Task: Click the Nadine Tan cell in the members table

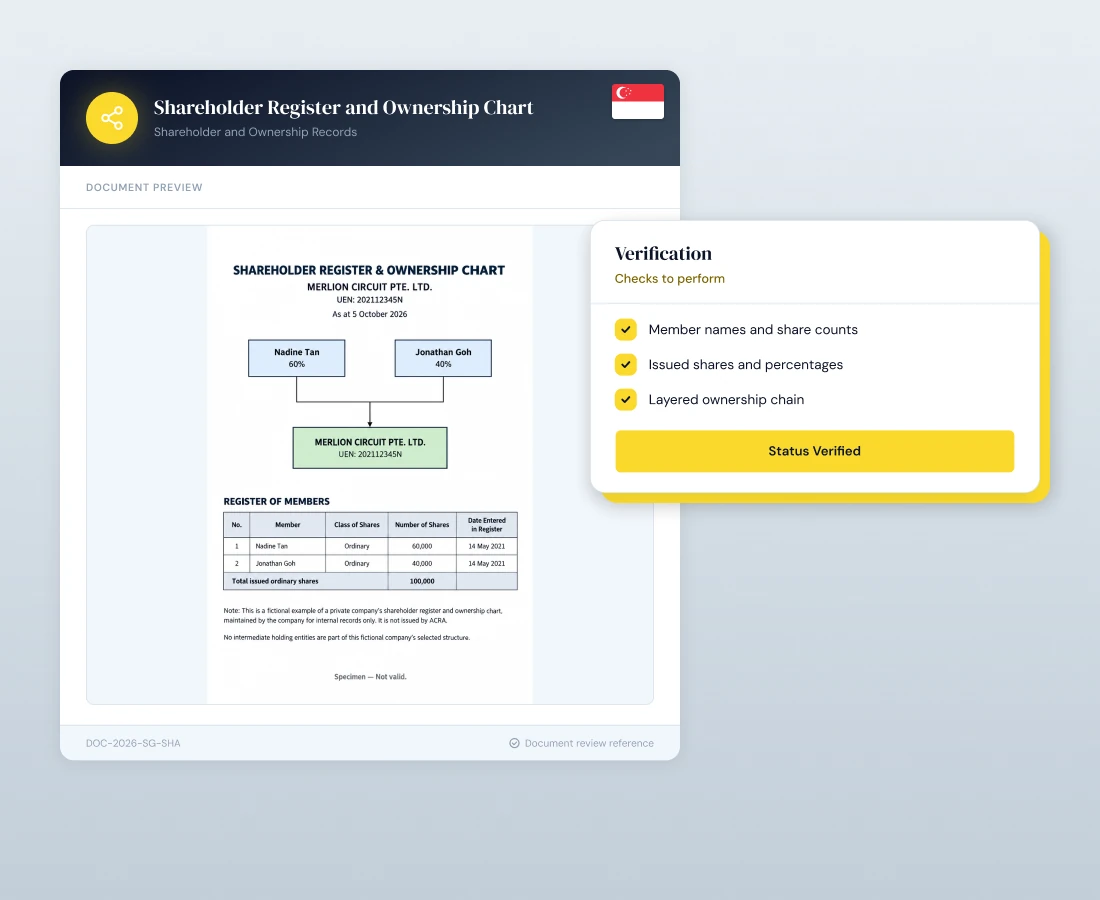Action: (288, 546)
